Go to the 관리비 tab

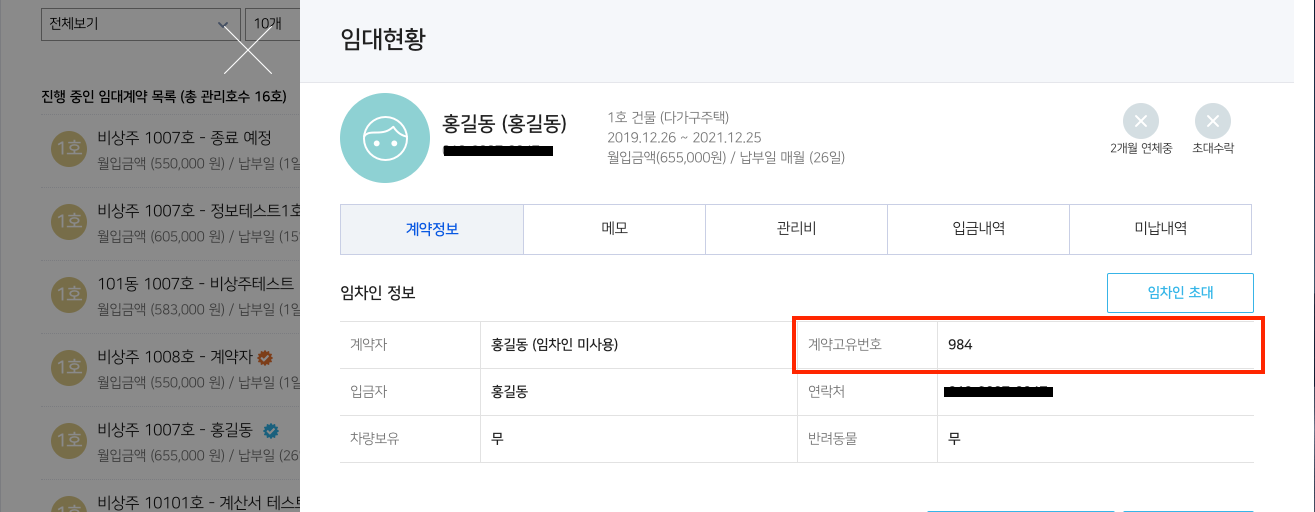pos(796,229)
